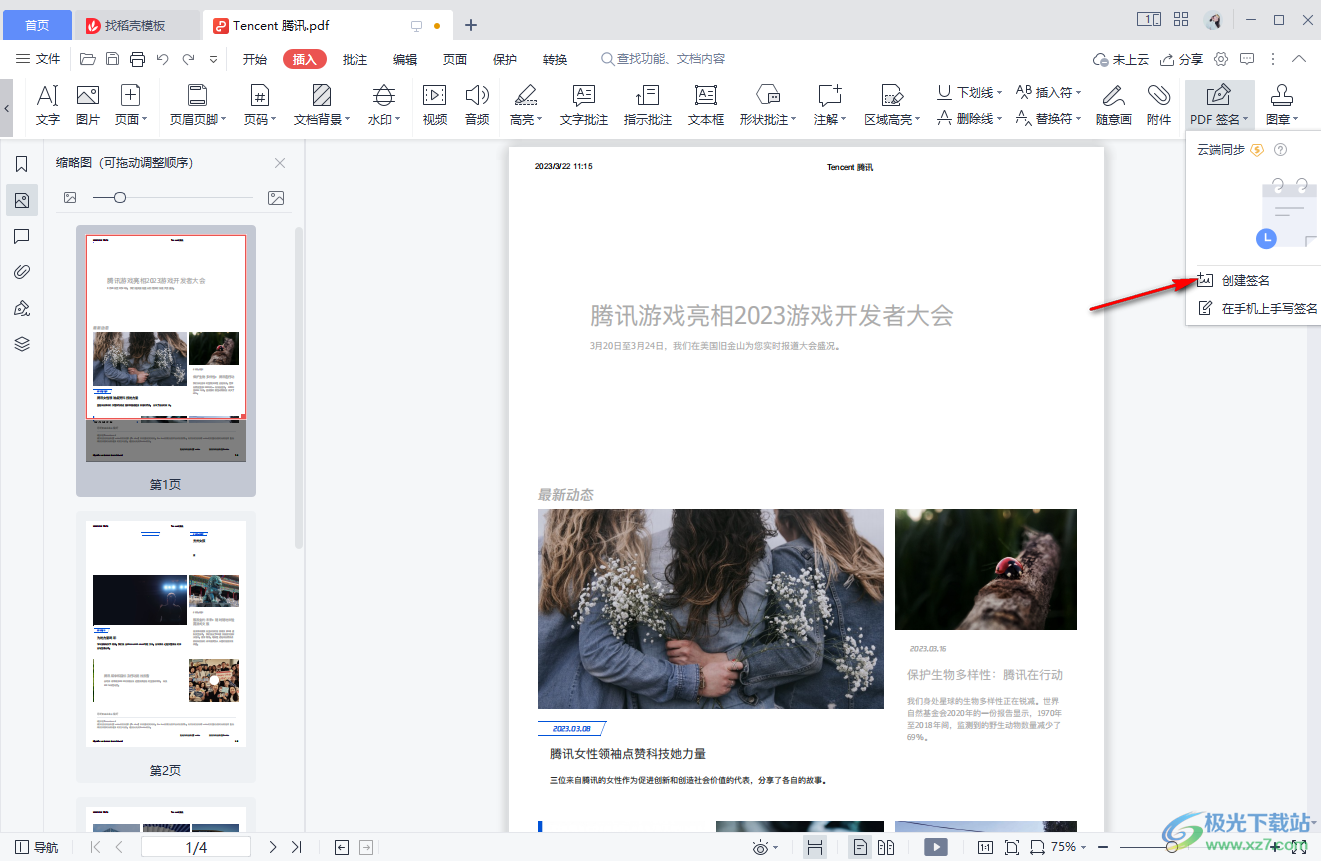1321x861 pixels.
Task: Set actual size 1:1 zoom icon
Action: pos(985,847)
